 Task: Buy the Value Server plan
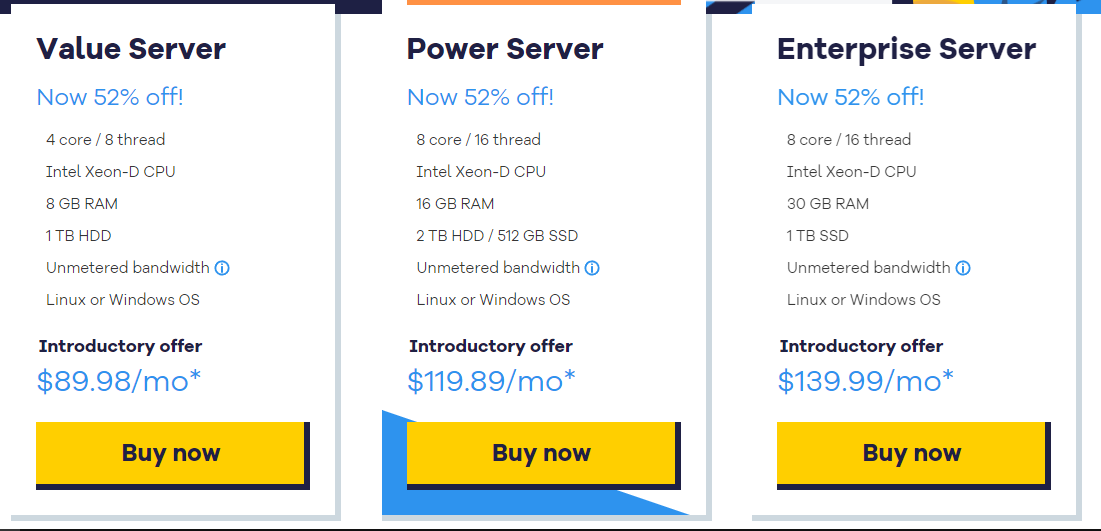click(171, 453)
